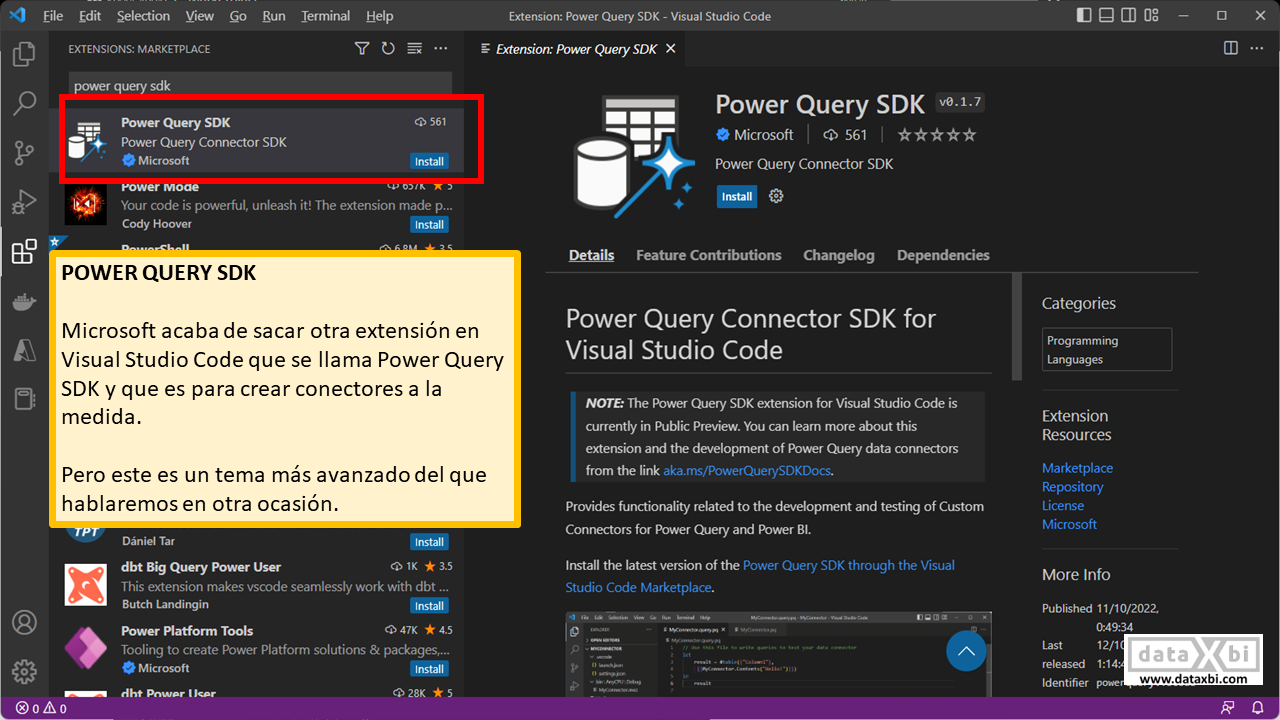Switch to the Changelog tab
Screen dimensions: 1280x720
(838, 255)
